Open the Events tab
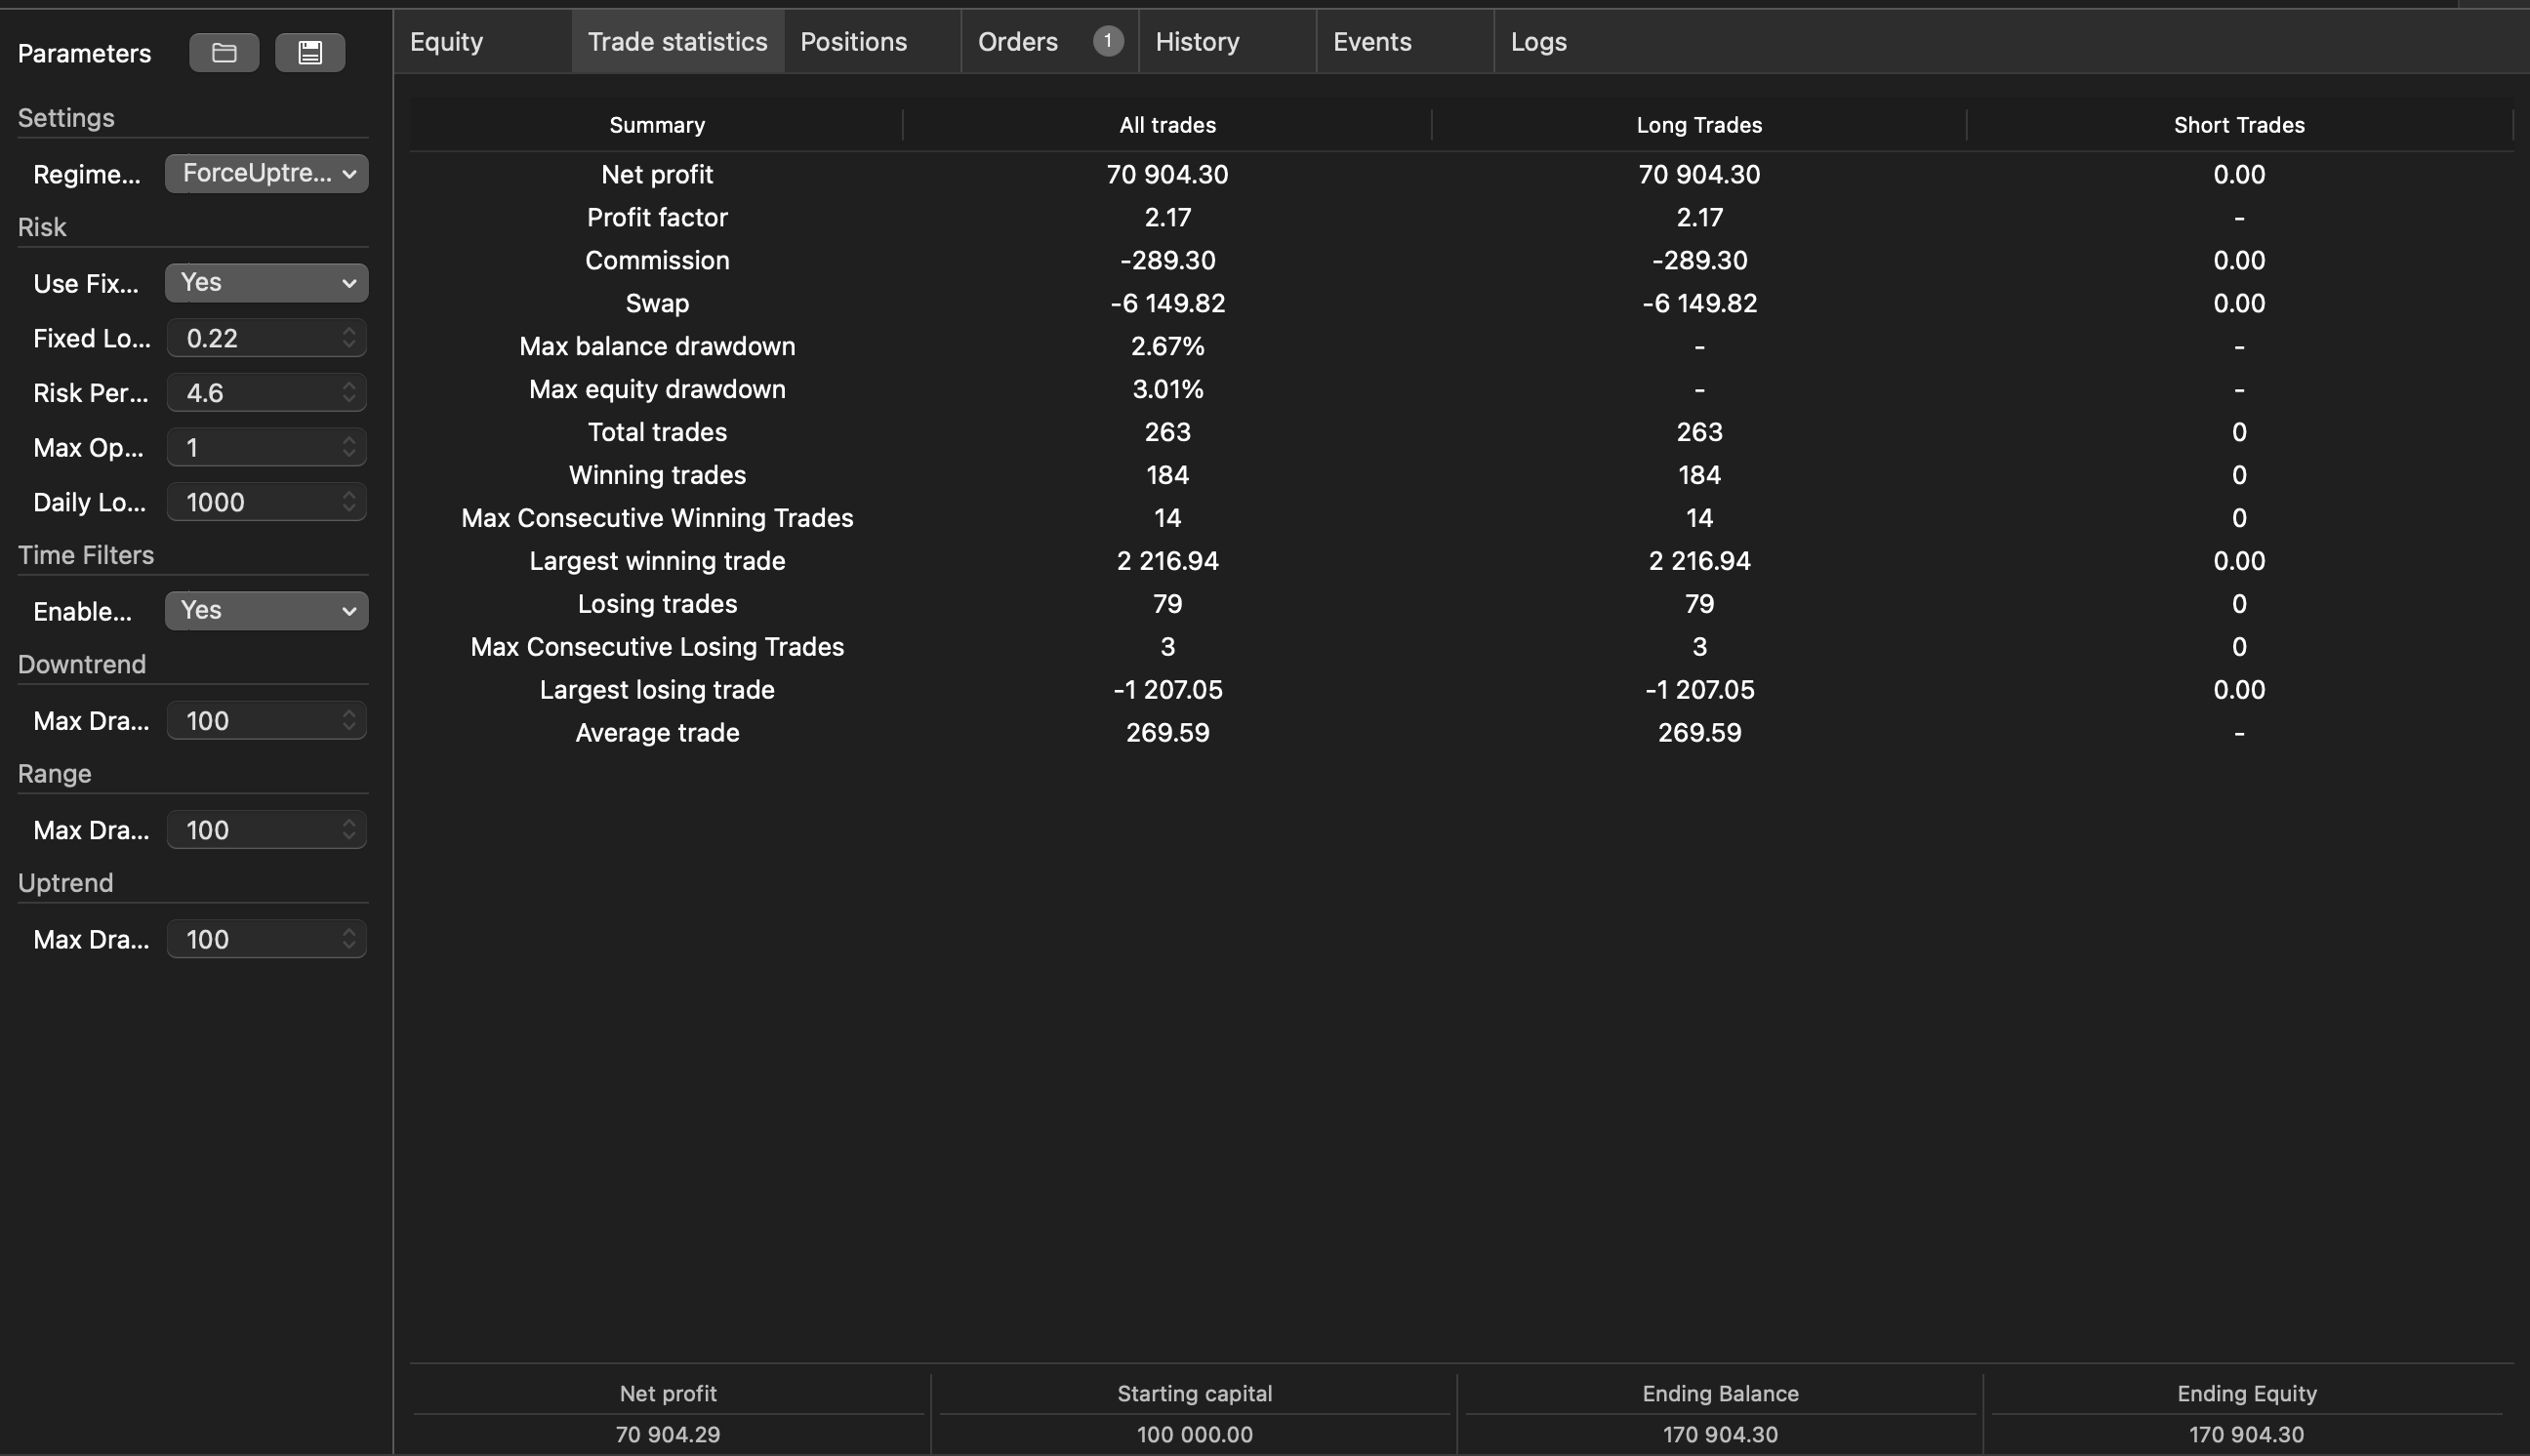The image size is (2530, 1456). (x=1371, y=41)
